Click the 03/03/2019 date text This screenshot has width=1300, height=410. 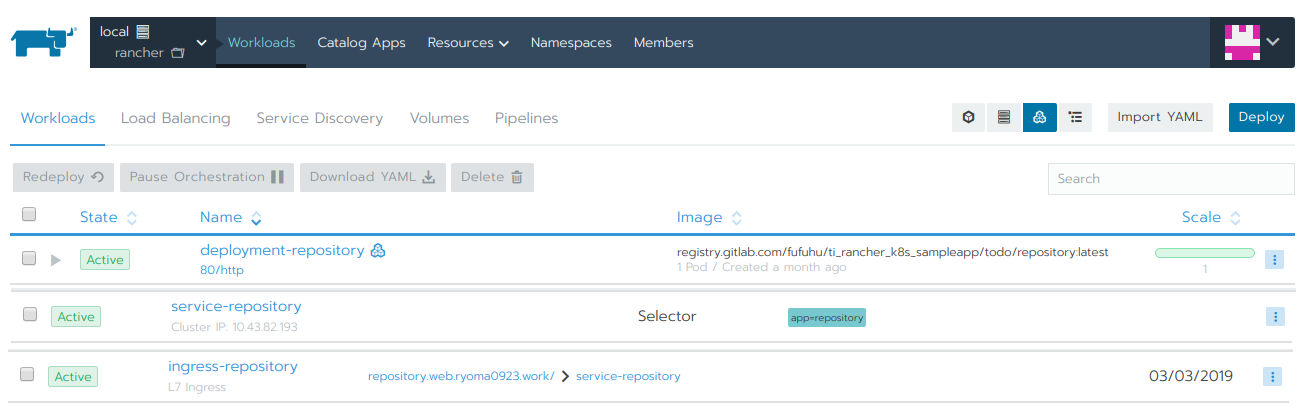(x=1191, y=376)
